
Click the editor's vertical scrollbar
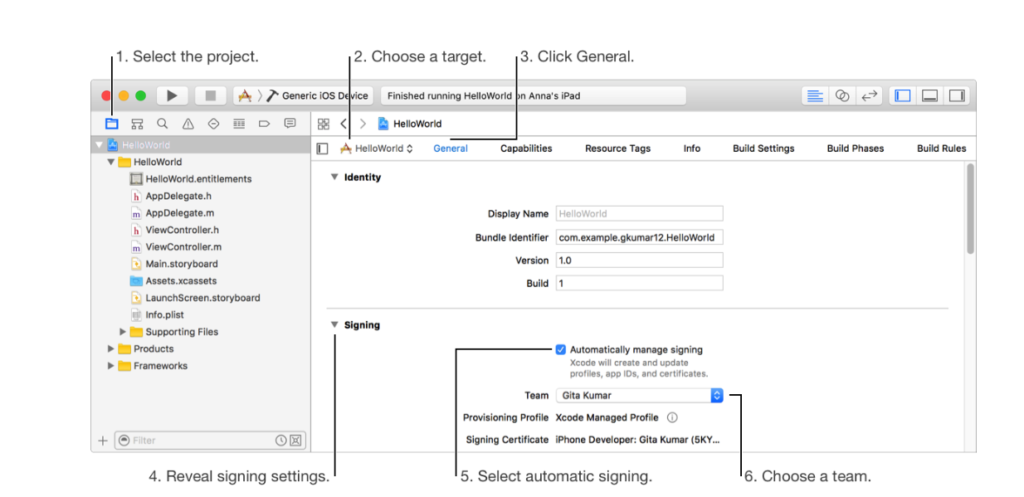970,209
